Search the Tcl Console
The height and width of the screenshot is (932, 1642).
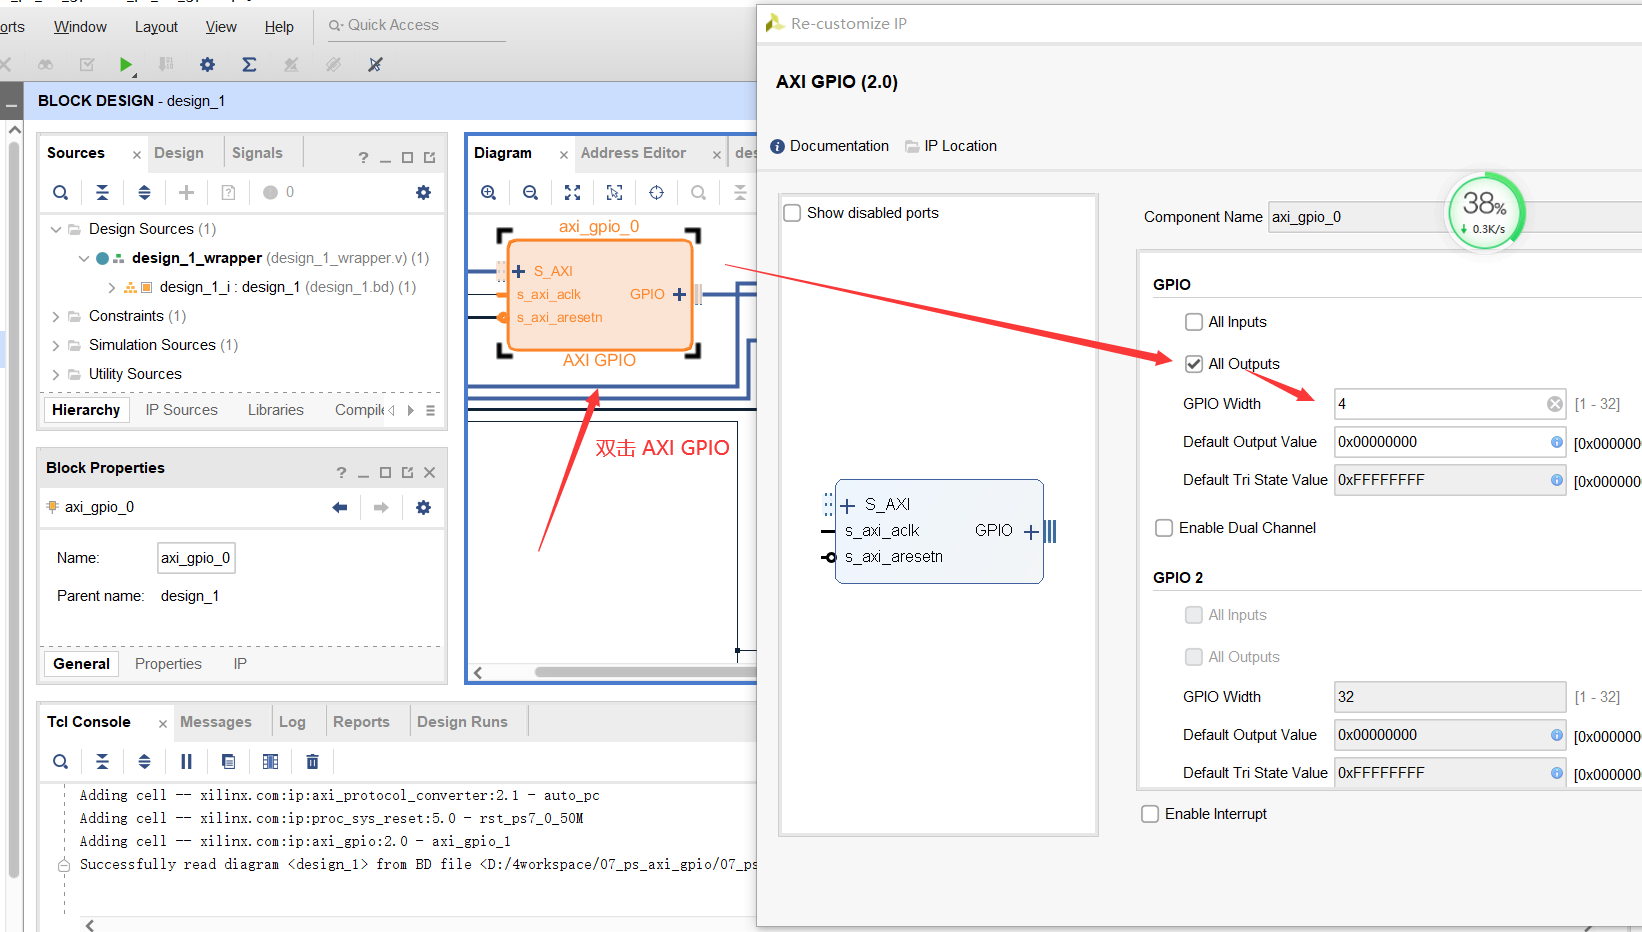pyautogui.click(x=61, y=761)
